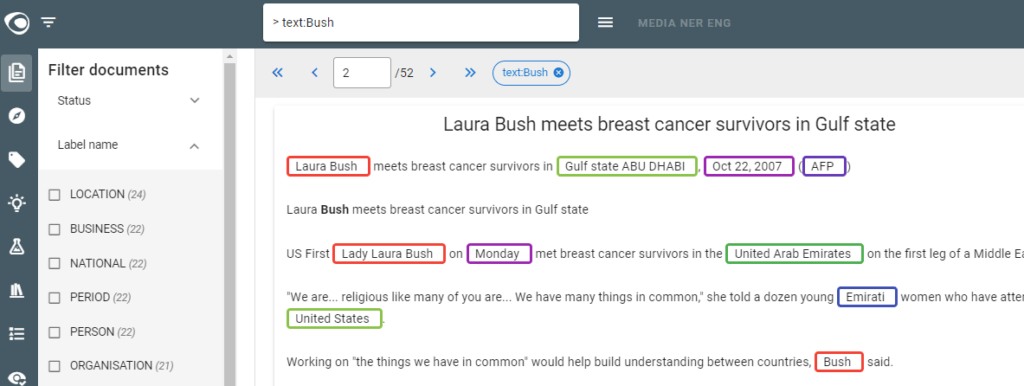
Task: Open the lightbulb suggestions icon
Action: click(x=17, y=203)
